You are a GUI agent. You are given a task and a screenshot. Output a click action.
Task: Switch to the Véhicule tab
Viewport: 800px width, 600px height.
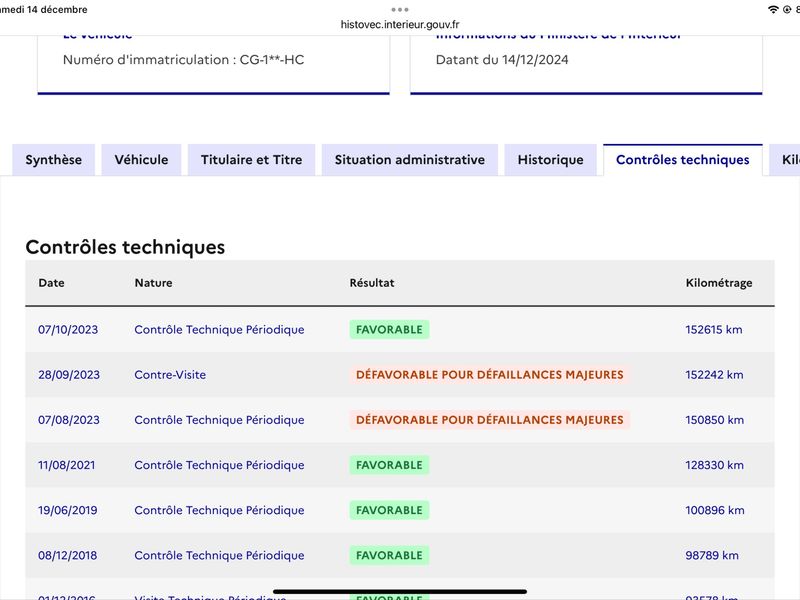pos(141,160)
